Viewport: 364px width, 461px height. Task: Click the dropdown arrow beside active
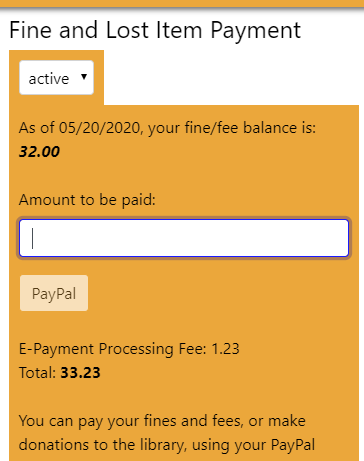[x=84, y=77]
